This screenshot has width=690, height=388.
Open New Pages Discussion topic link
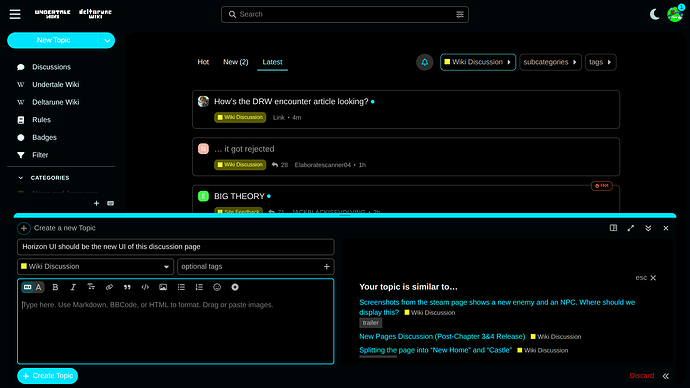tap(442, 337)
